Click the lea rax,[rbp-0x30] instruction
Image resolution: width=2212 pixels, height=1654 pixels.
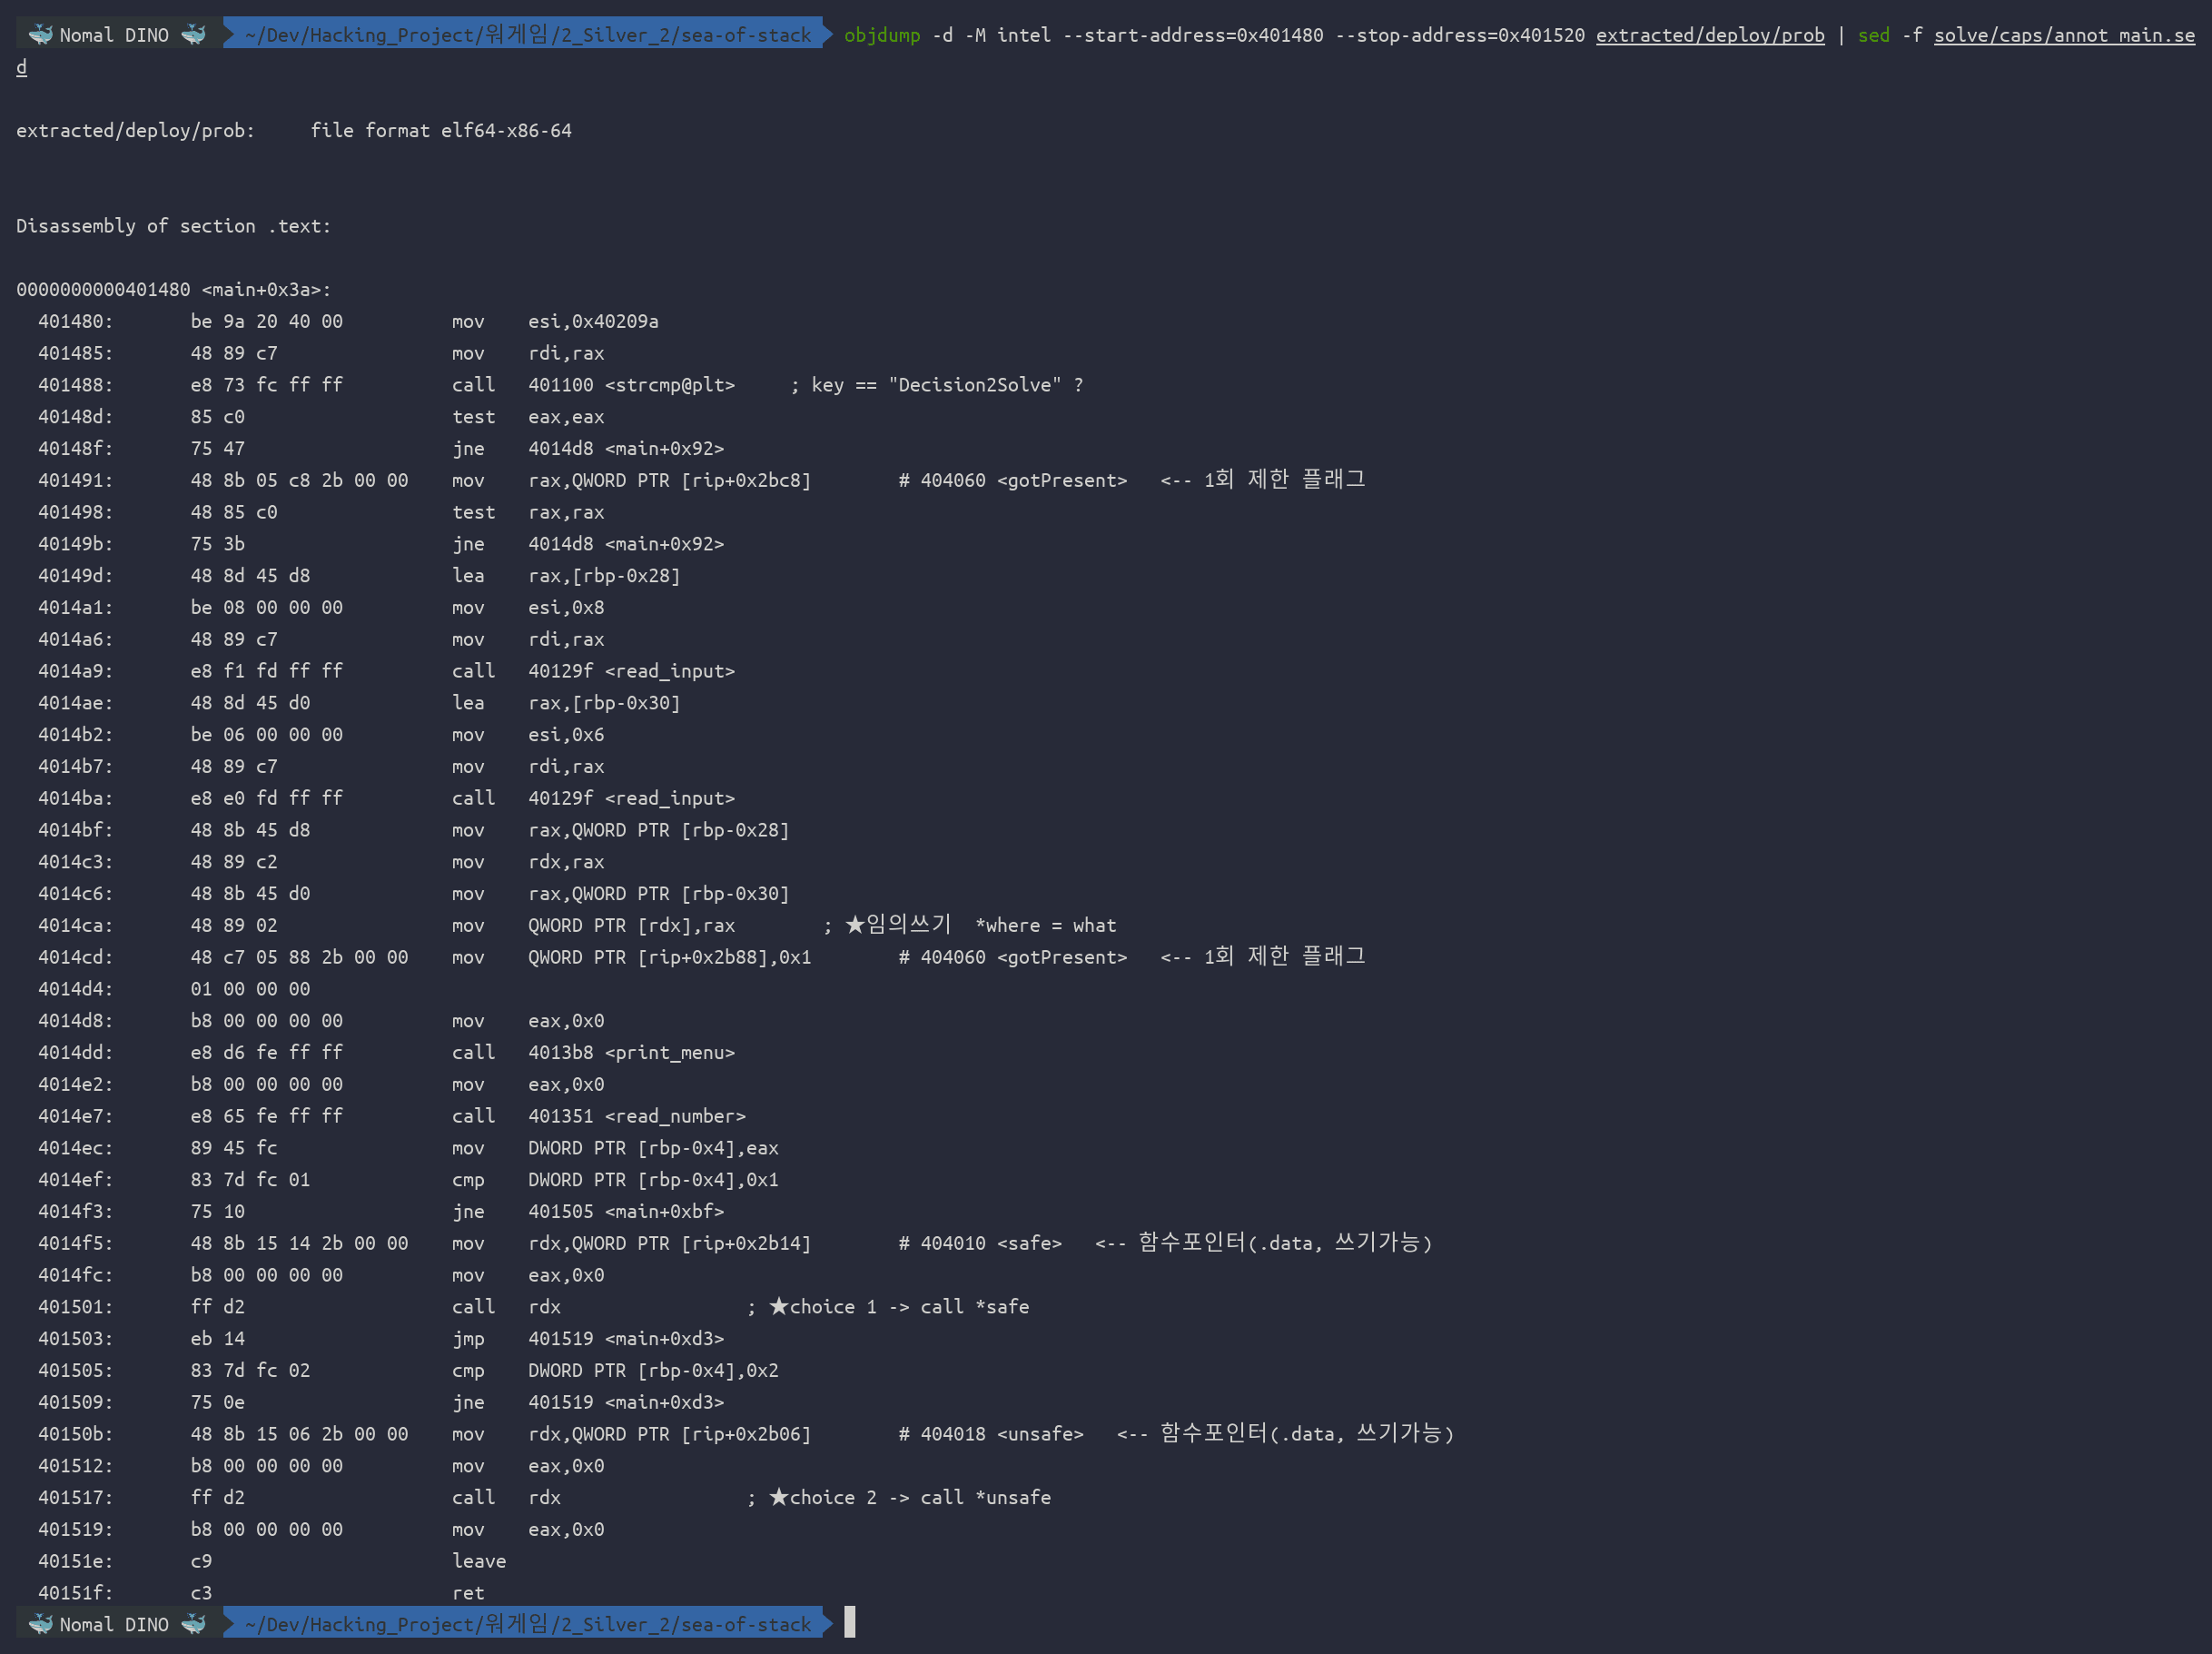566,703
